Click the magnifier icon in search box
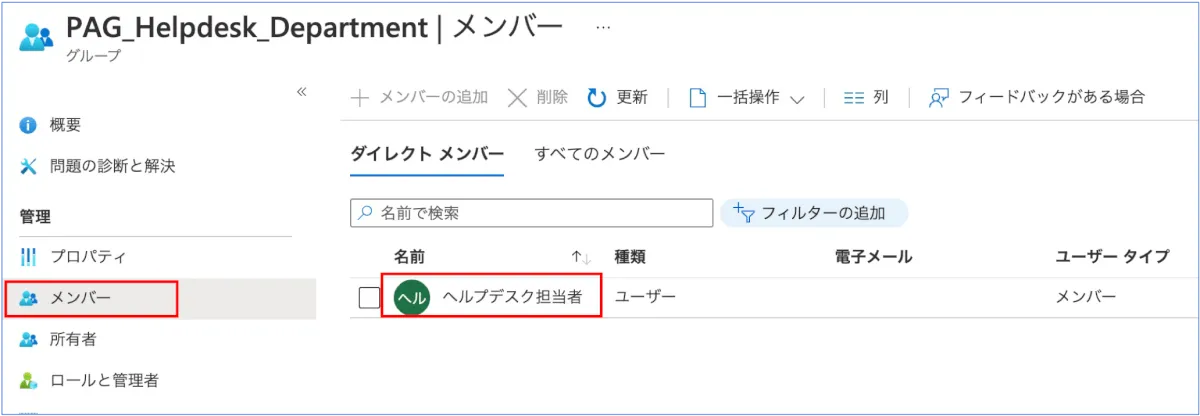This screenshot has height=416, width=1200. [367, 213]
